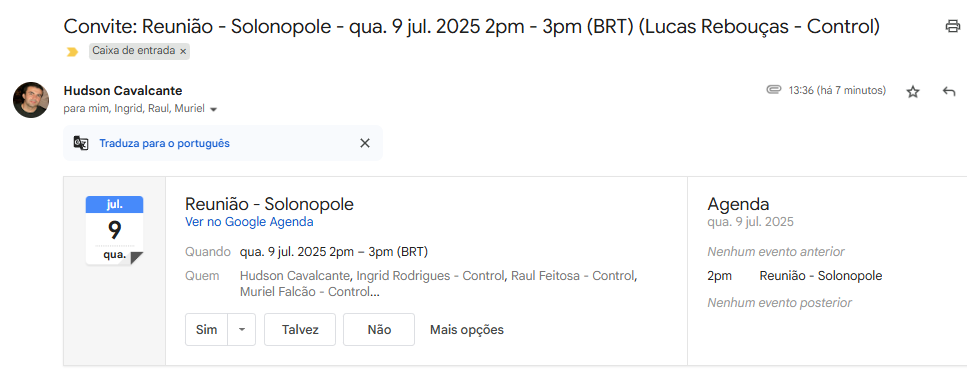
Task: Click the print icon
Action: 953,27
